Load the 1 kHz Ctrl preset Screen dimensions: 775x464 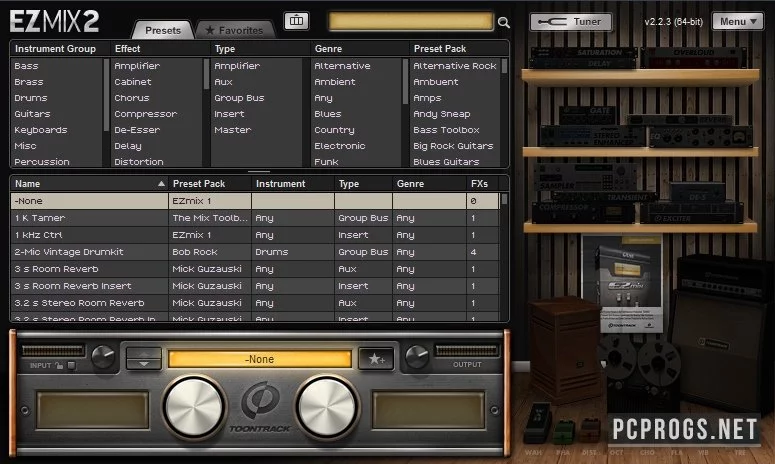point(255,235)
